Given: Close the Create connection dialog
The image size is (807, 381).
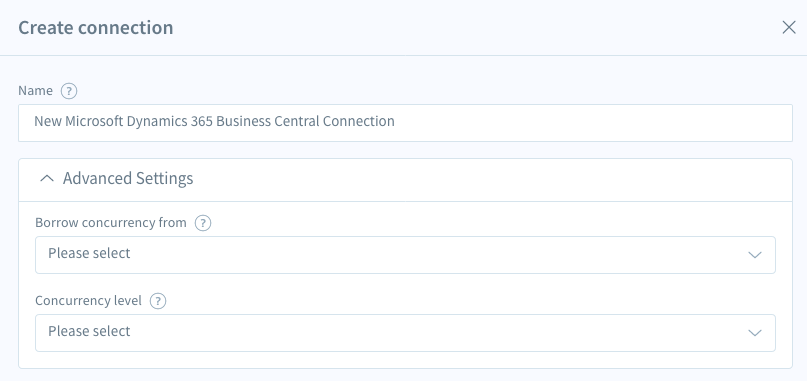Looking at the screenshot, I should [x=788, y=27].
